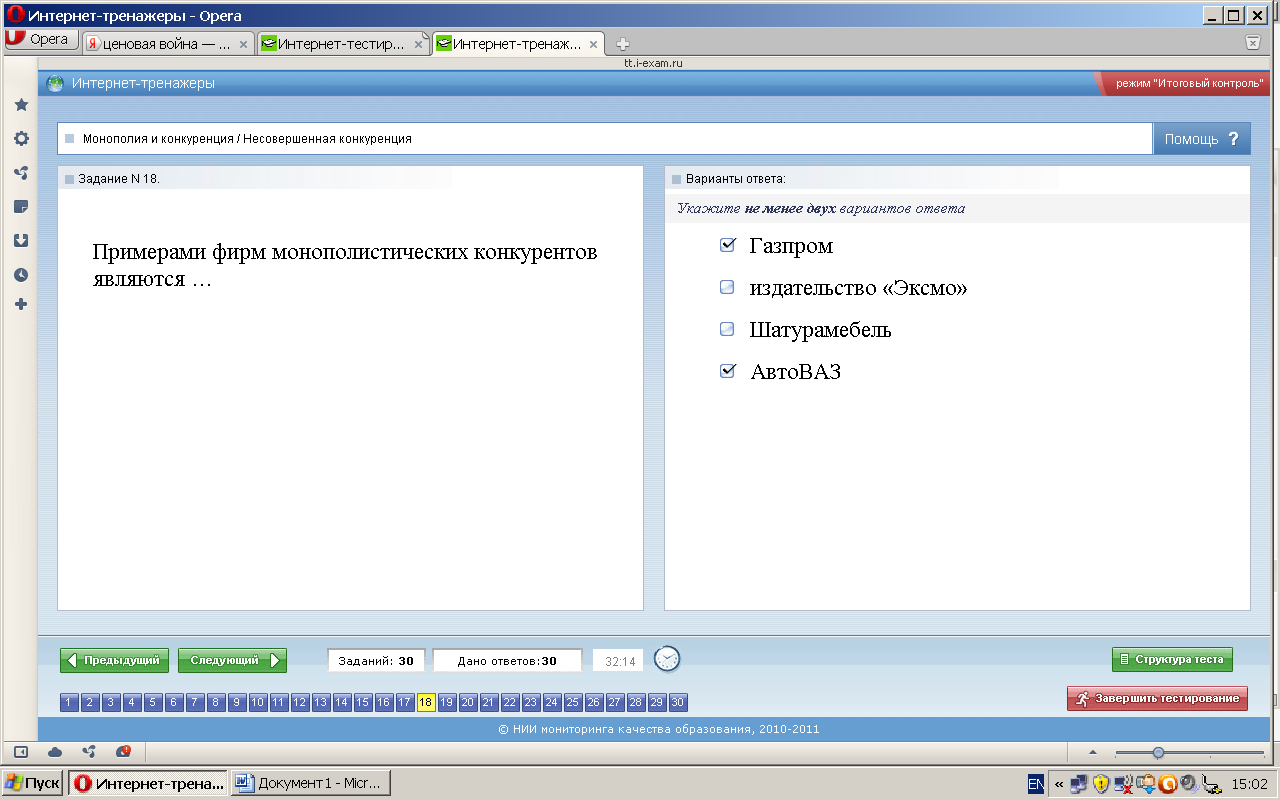Jump to question 30
Screen dimensions: 1280x800
[678, 702]
